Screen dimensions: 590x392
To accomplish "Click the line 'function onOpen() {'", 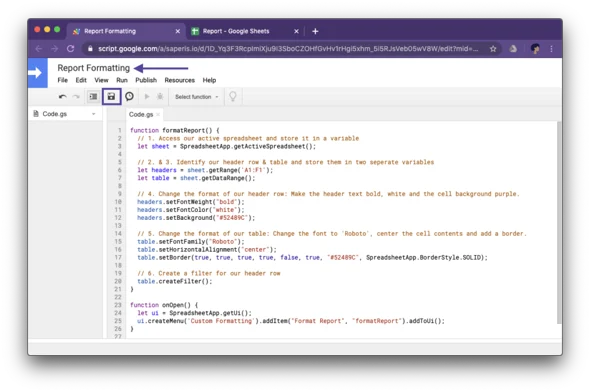I will (x=164, y=305).
